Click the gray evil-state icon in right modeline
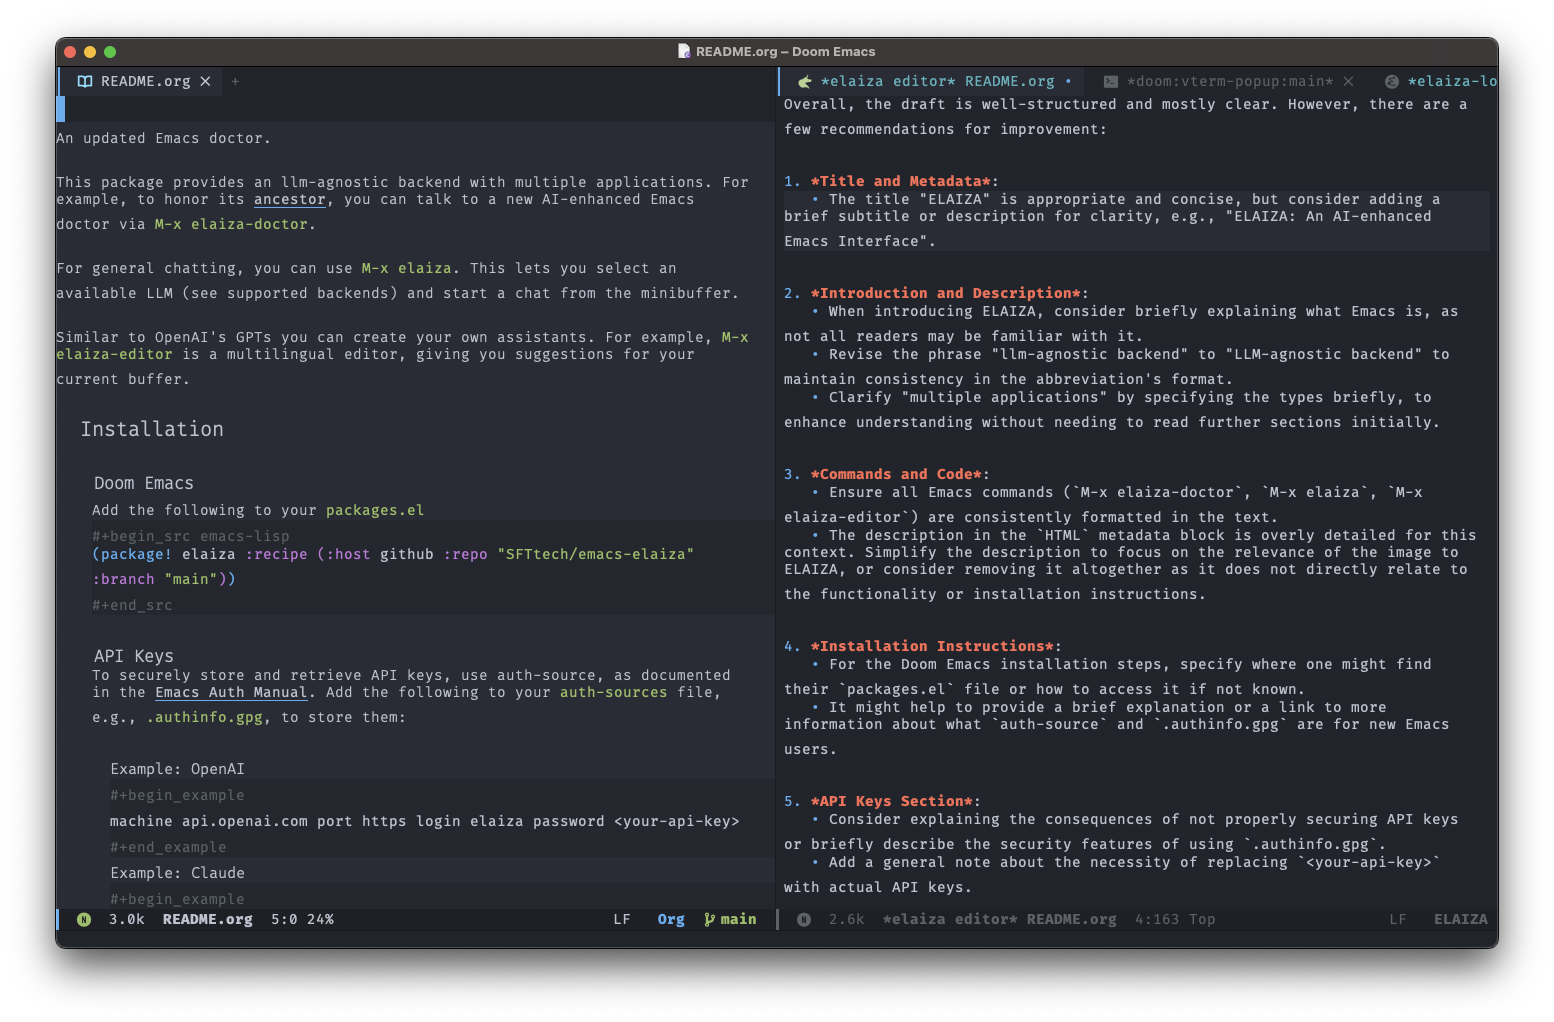1554x1022 pixels. point(804,919)
